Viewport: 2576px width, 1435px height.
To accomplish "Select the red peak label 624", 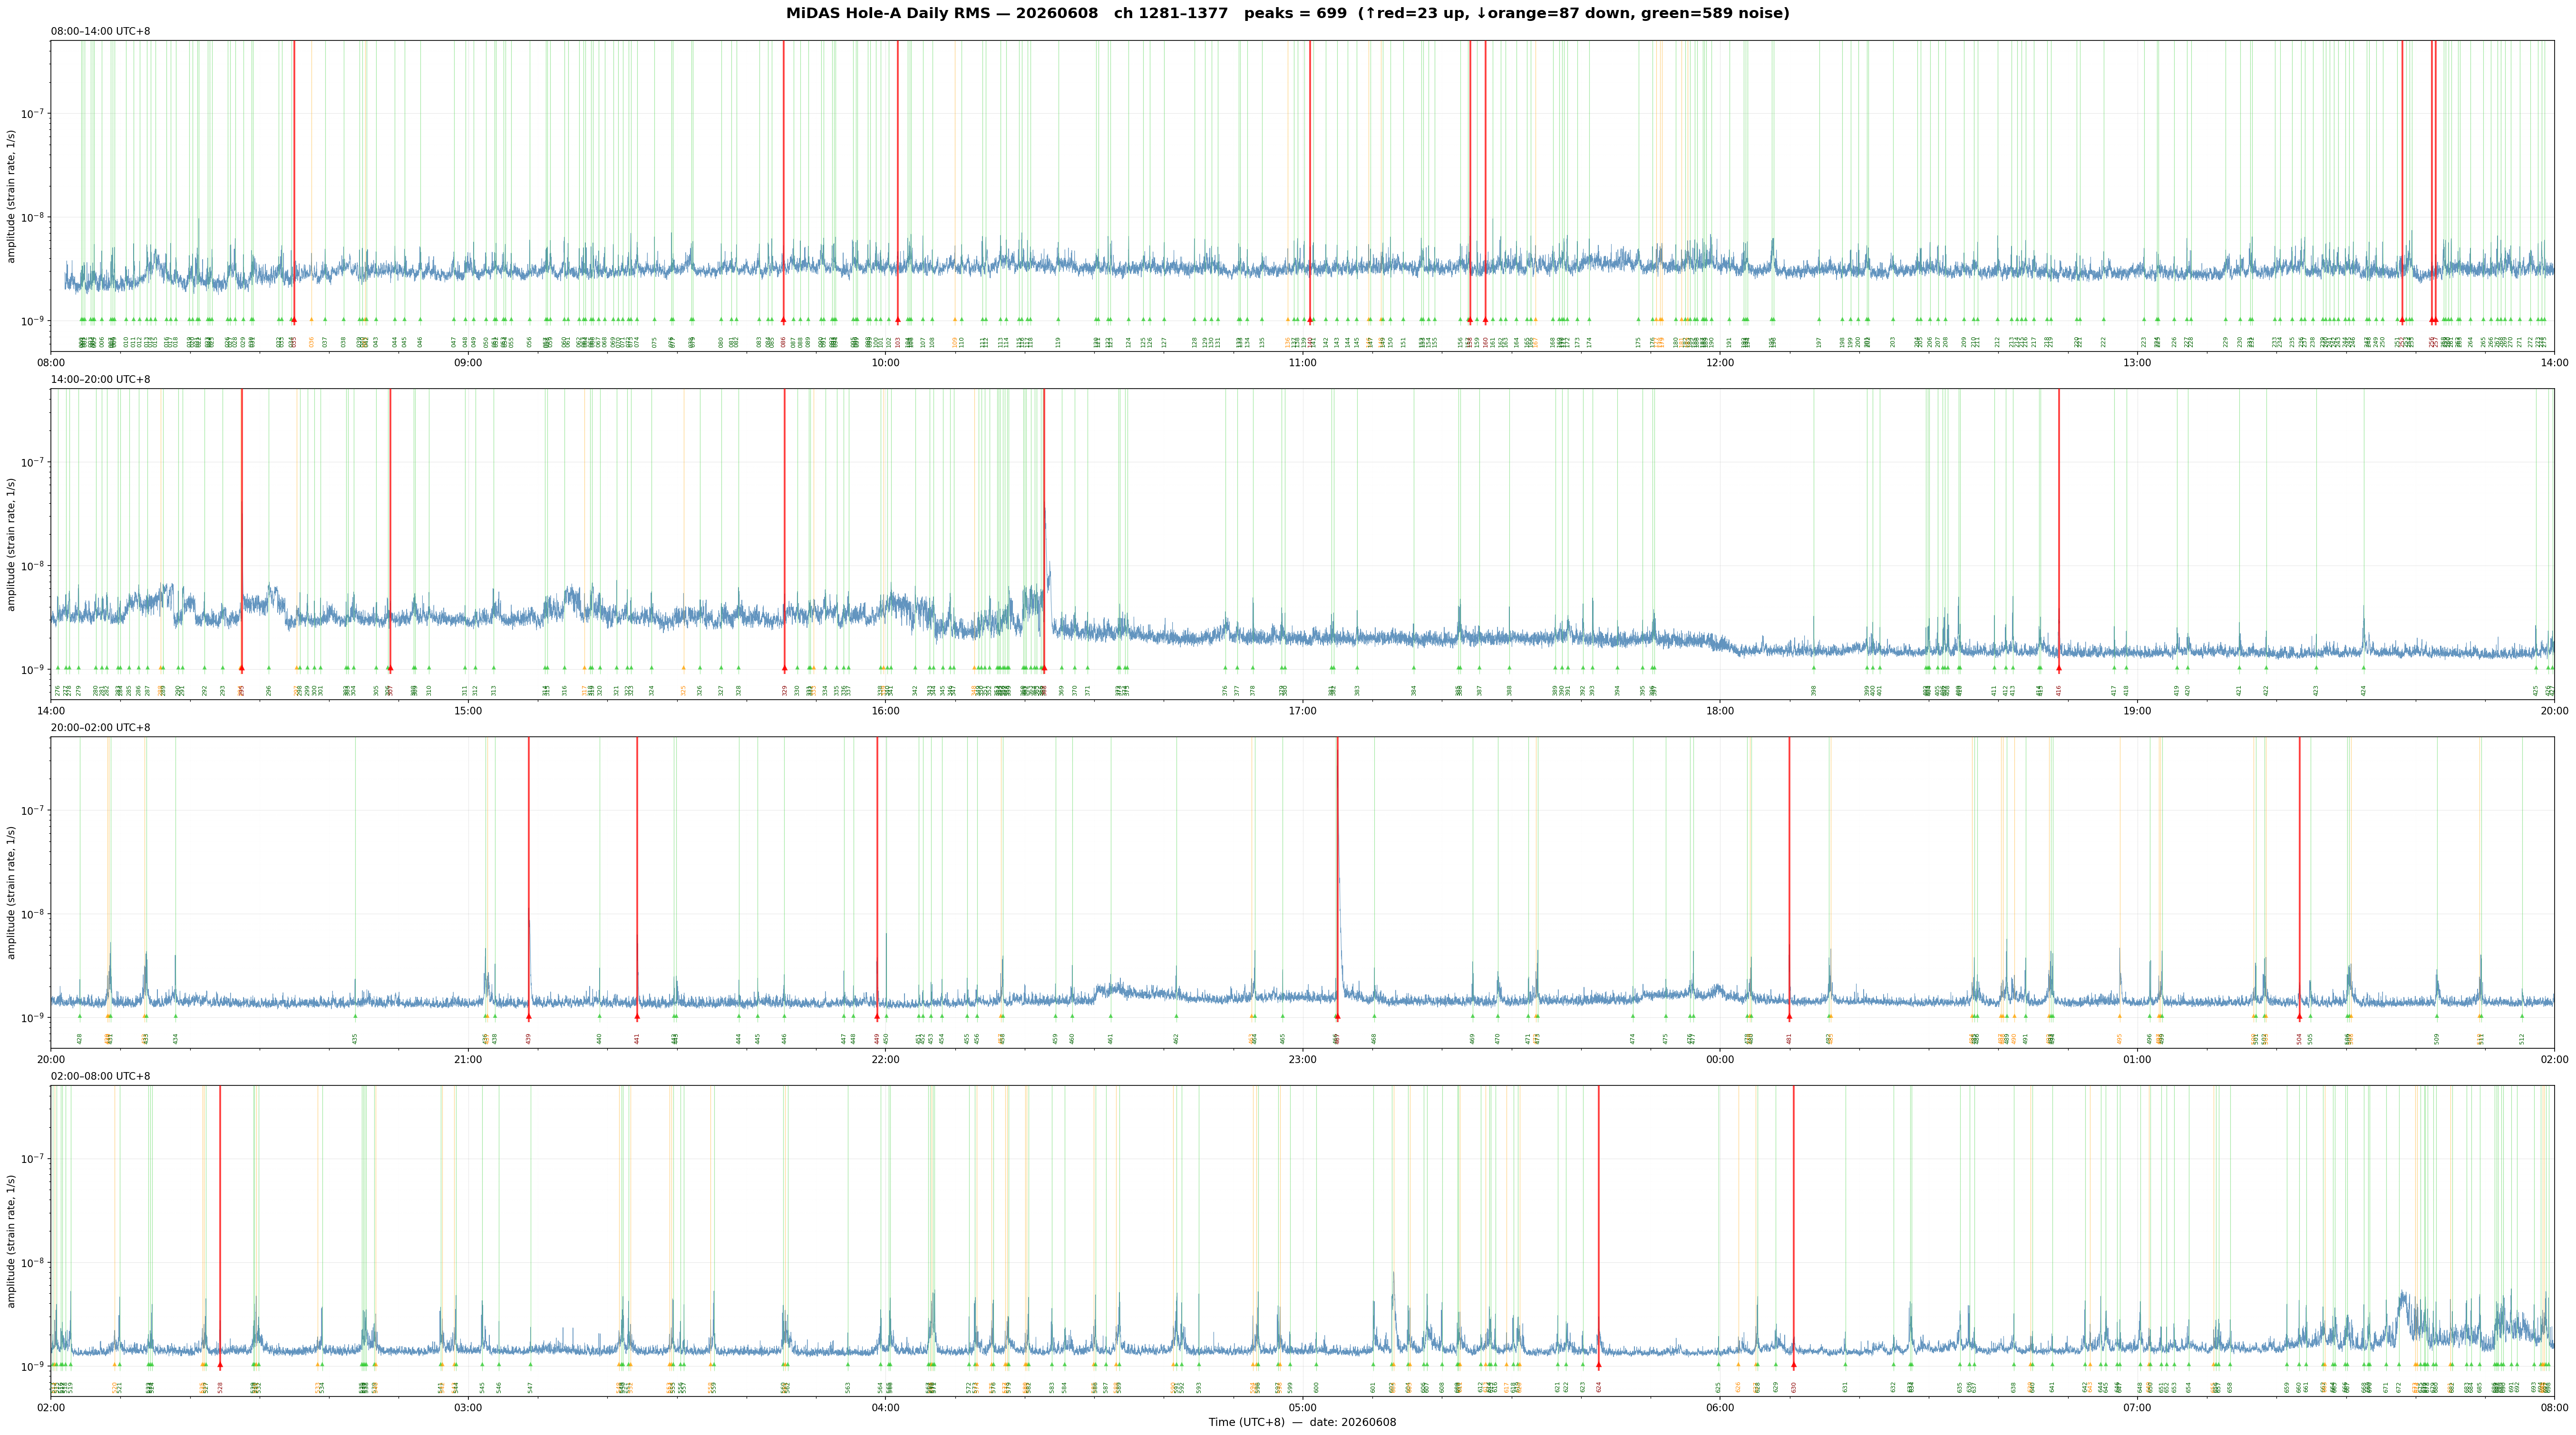I will coord(1599,1387).
